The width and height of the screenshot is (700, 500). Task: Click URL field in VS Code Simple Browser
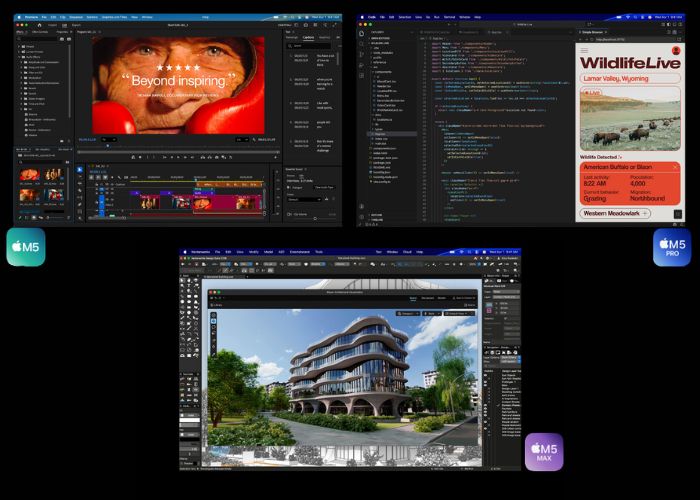coord(634,39)
